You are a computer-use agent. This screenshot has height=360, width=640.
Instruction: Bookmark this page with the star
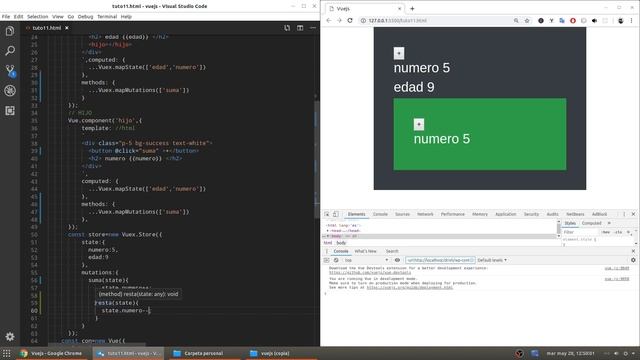[527, 20]
